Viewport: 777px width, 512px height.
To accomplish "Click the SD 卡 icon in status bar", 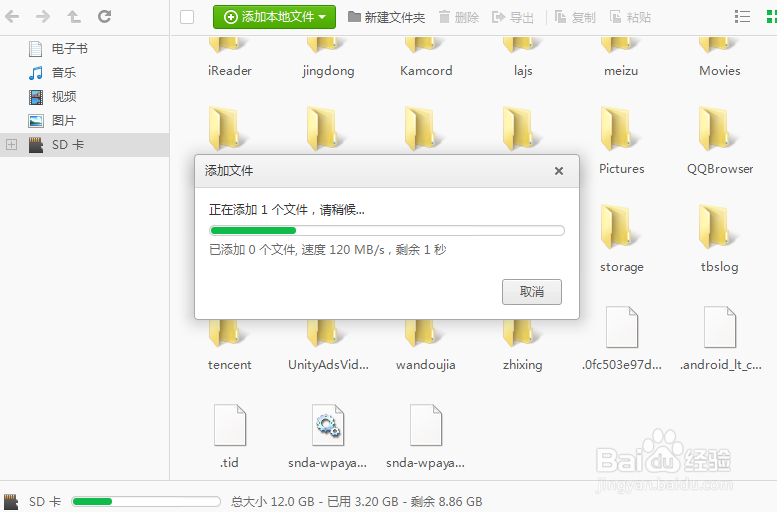I will (x=11, y=502).
